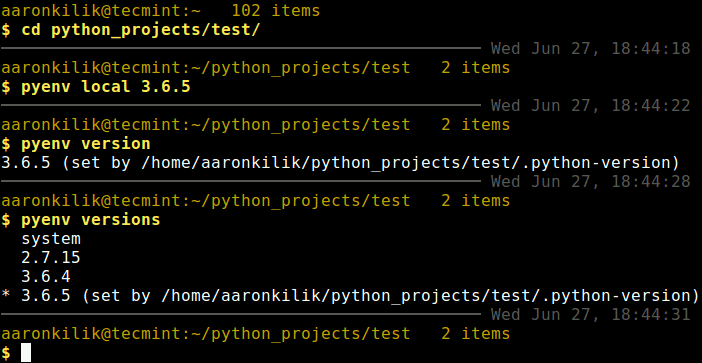Click the timestamp 'Wed Jun 27, 18:44:28'
This screenshot has height=363, width=702.
(x=591, y=182)
